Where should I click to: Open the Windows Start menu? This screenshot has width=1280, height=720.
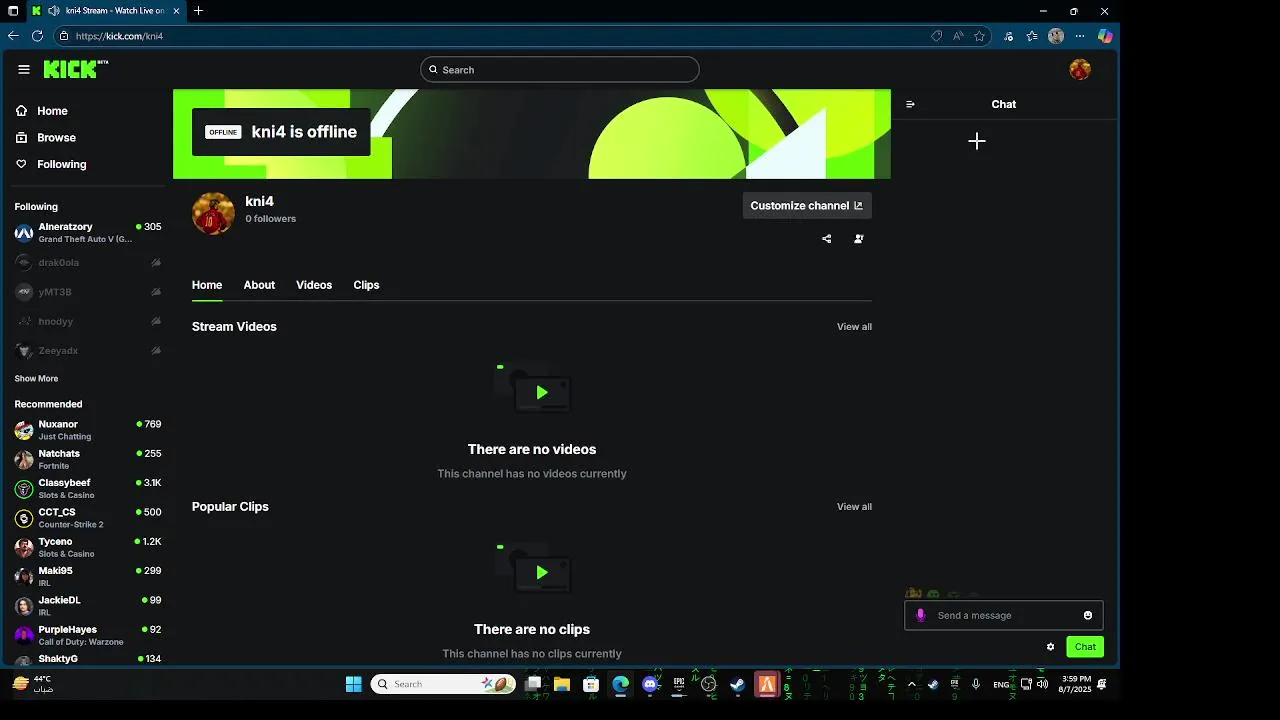[x=353, y=684]
